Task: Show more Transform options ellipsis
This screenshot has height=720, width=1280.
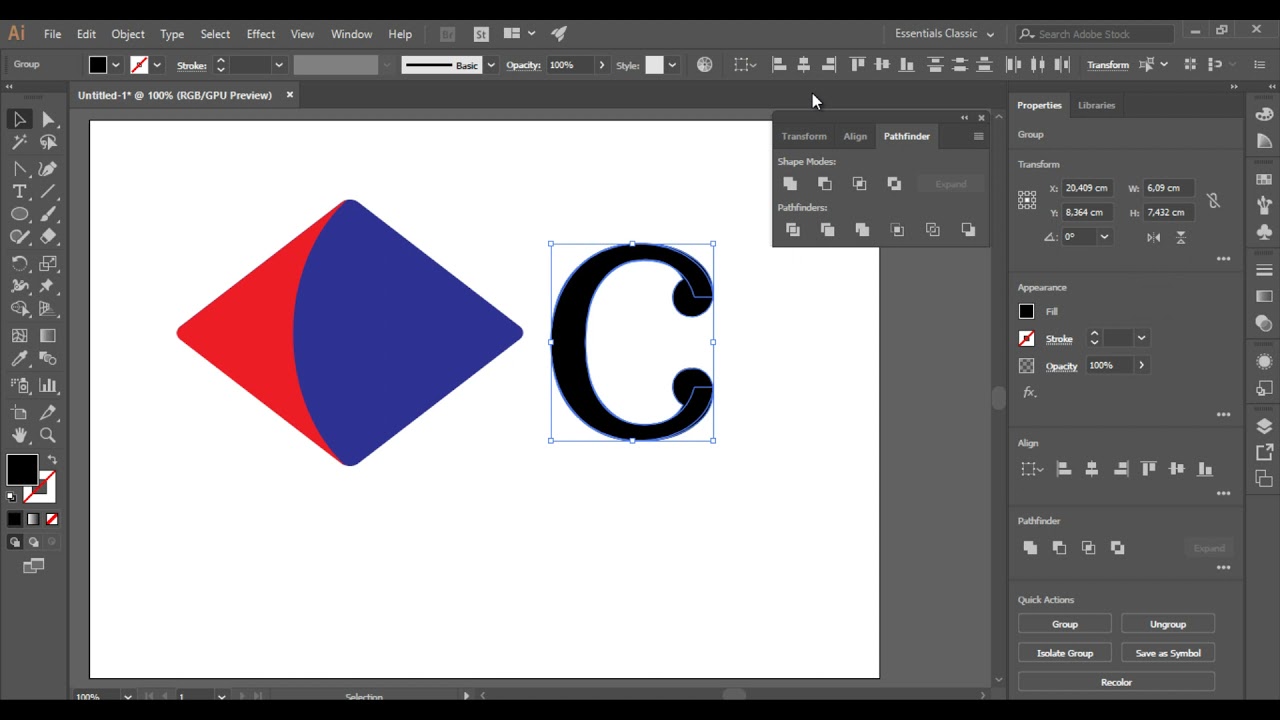Action: (x=1223, y=259)
